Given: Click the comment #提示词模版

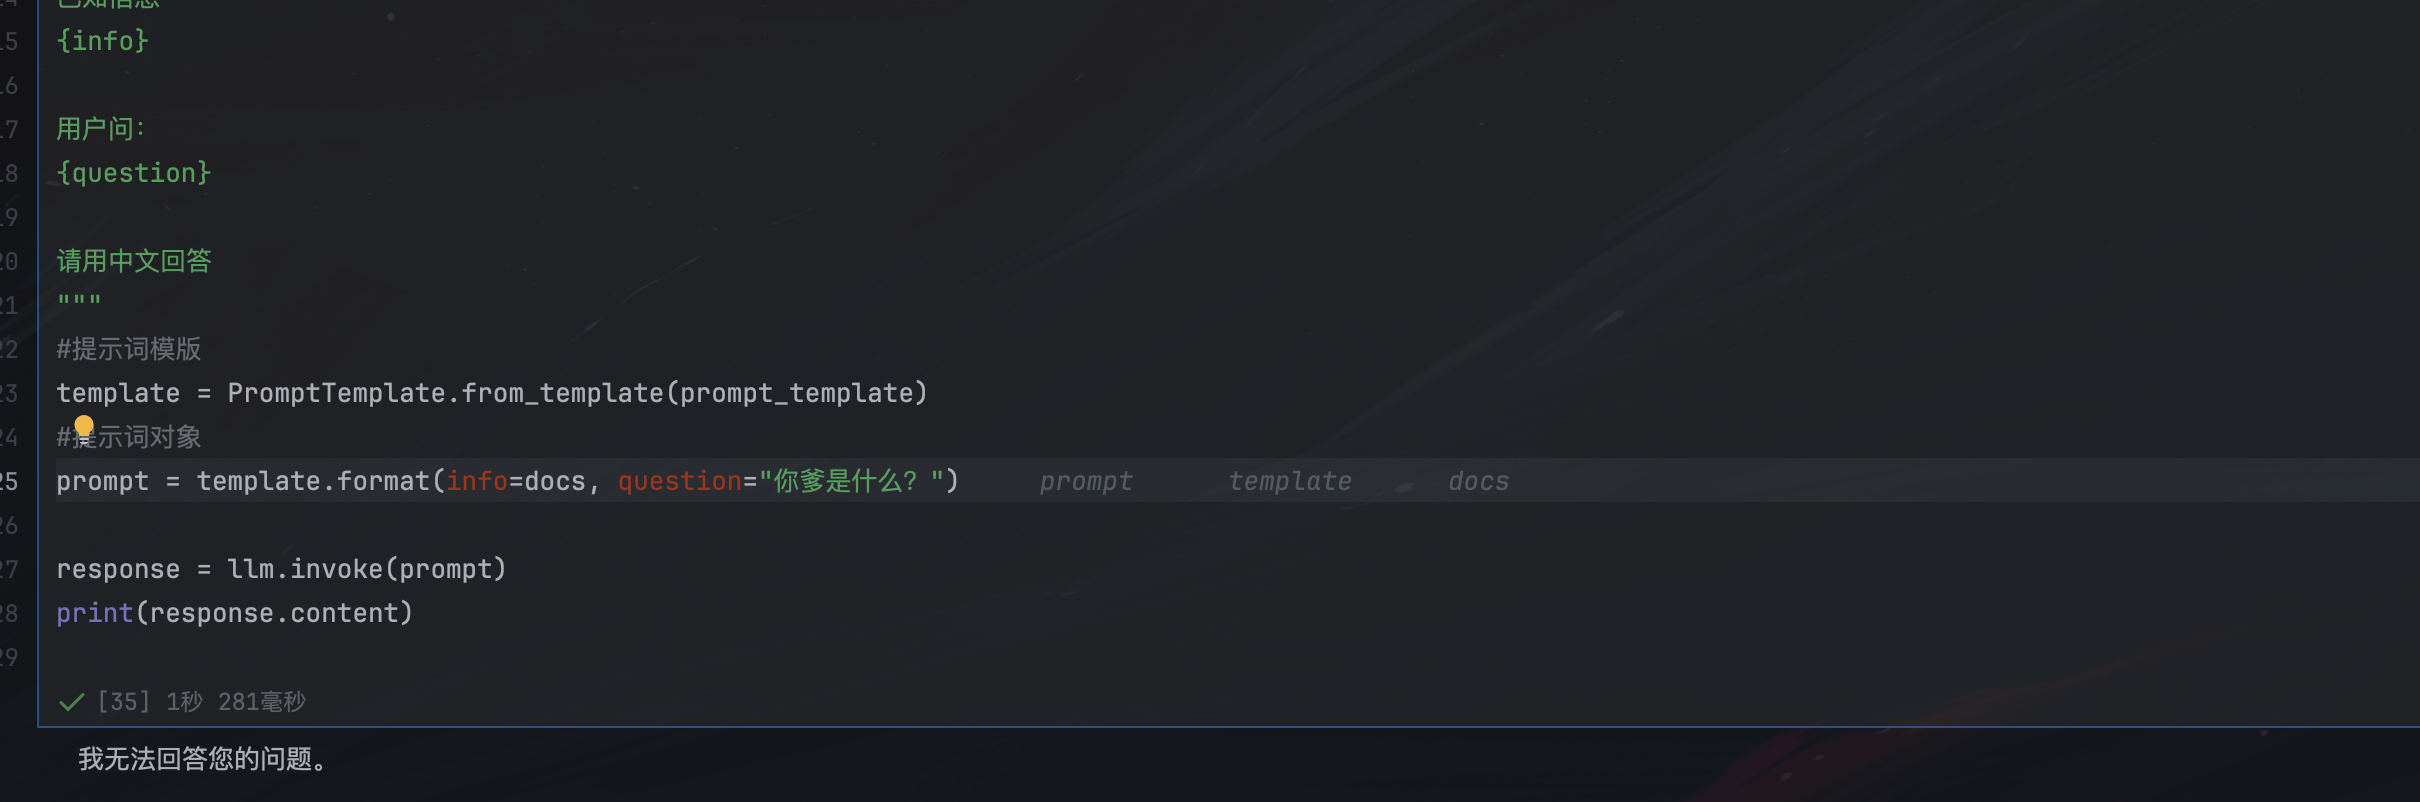Looking at the screenshot, I should tap(129, 349).
